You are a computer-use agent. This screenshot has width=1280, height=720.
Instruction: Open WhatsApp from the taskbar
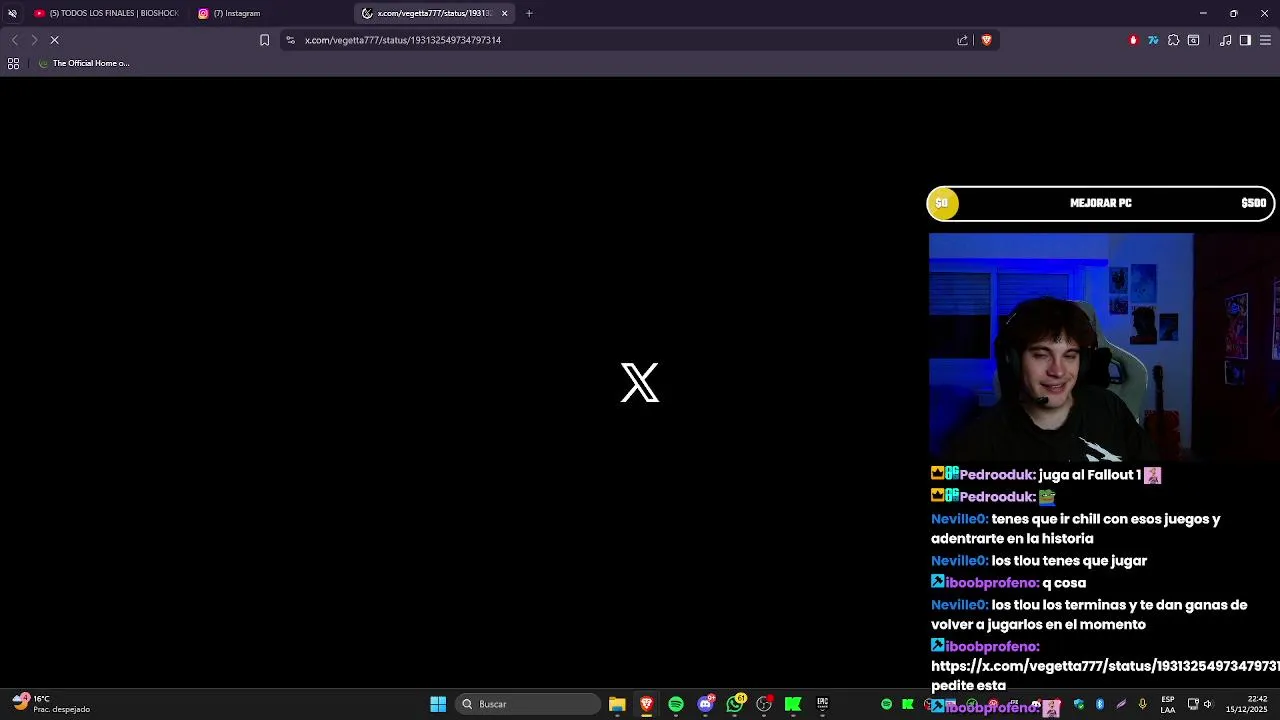pos(736,704)
